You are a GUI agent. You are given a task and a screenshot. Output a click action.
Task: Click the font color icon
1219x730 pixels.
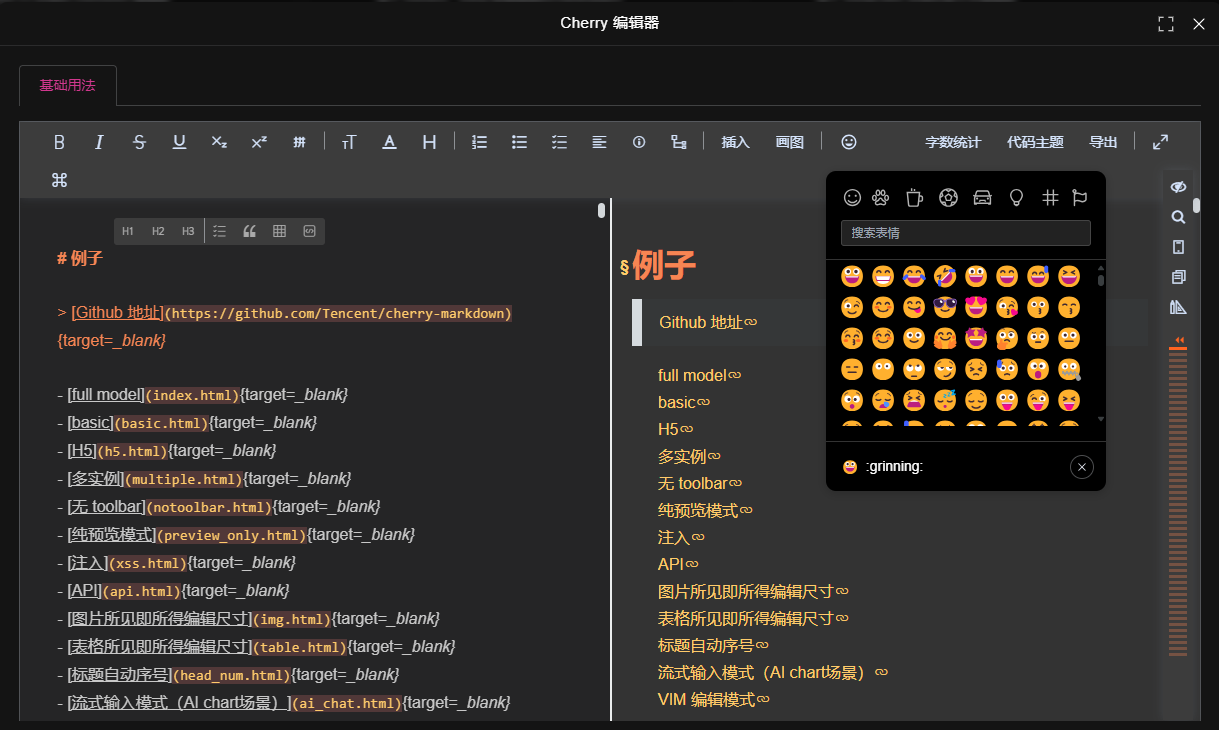(x=389, y=141)
